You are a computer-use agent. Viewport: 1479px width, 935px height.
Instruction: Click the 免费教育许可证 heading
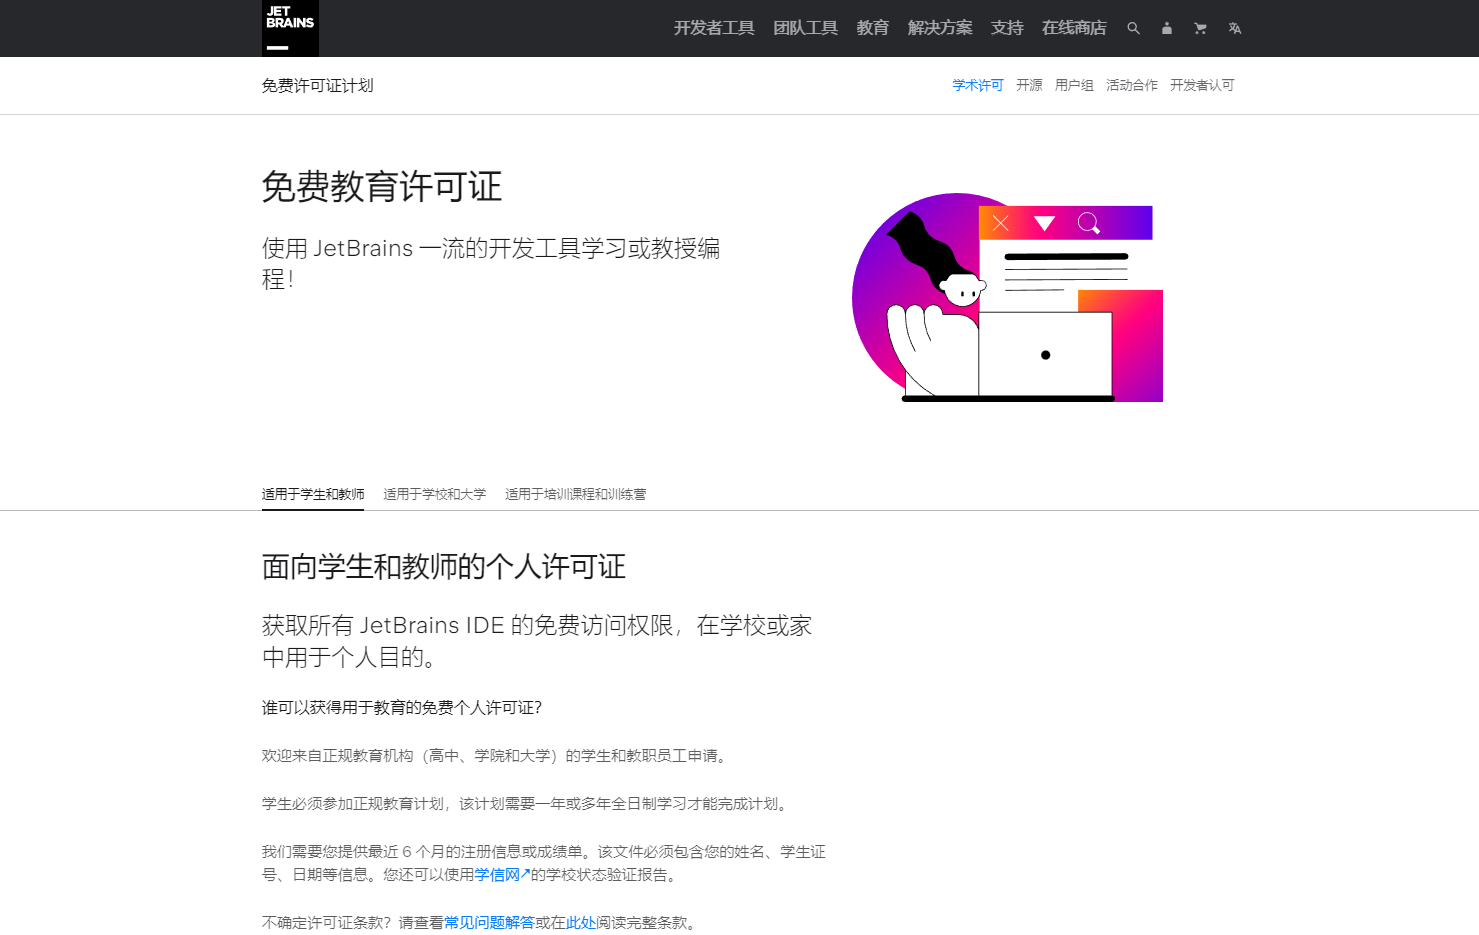[382, 187]
